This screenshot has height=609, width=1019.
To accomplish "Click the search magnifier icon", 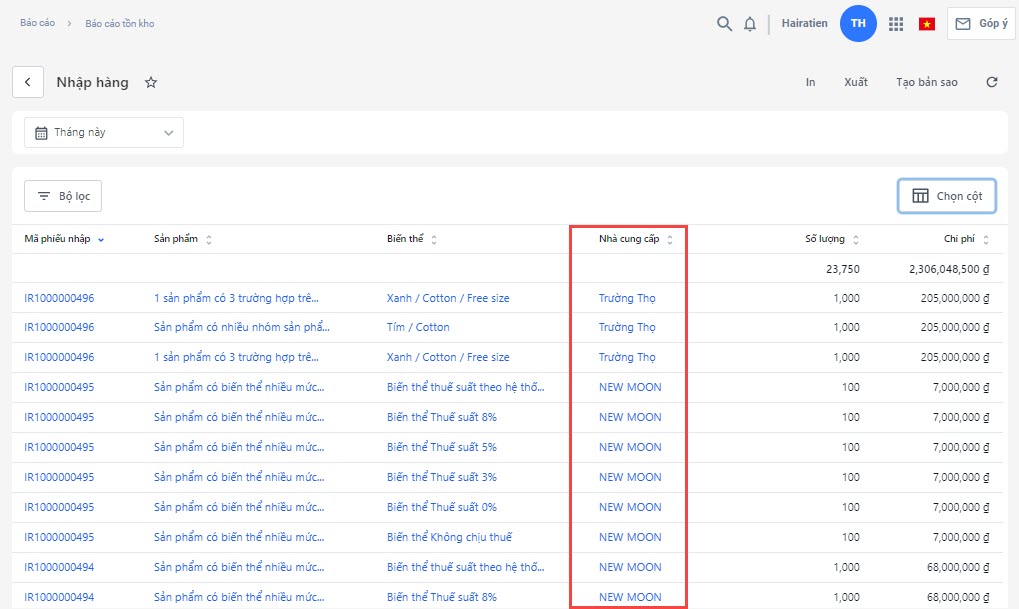I will 724,24.
